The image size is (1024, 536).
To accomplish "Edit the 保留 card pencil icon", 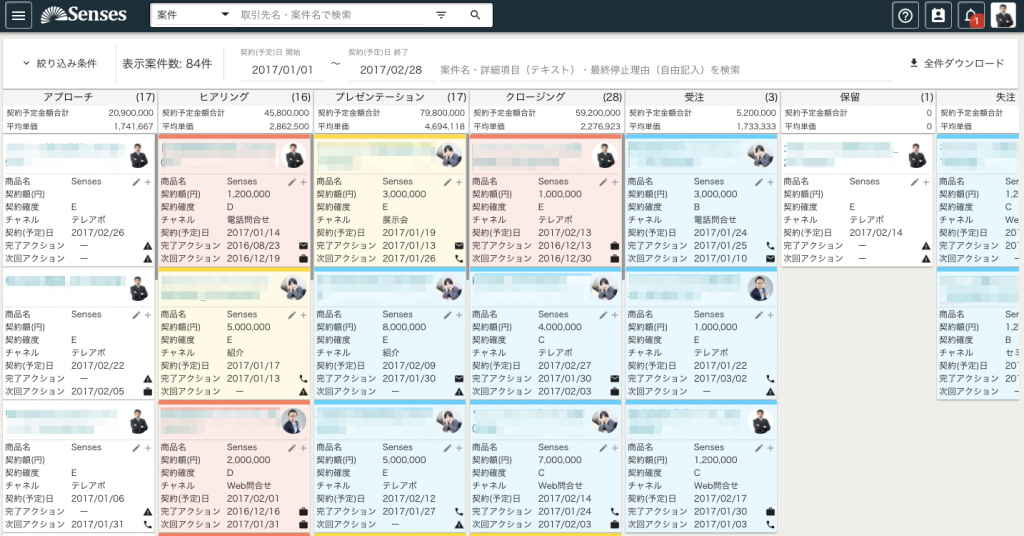I will [914, 182].
